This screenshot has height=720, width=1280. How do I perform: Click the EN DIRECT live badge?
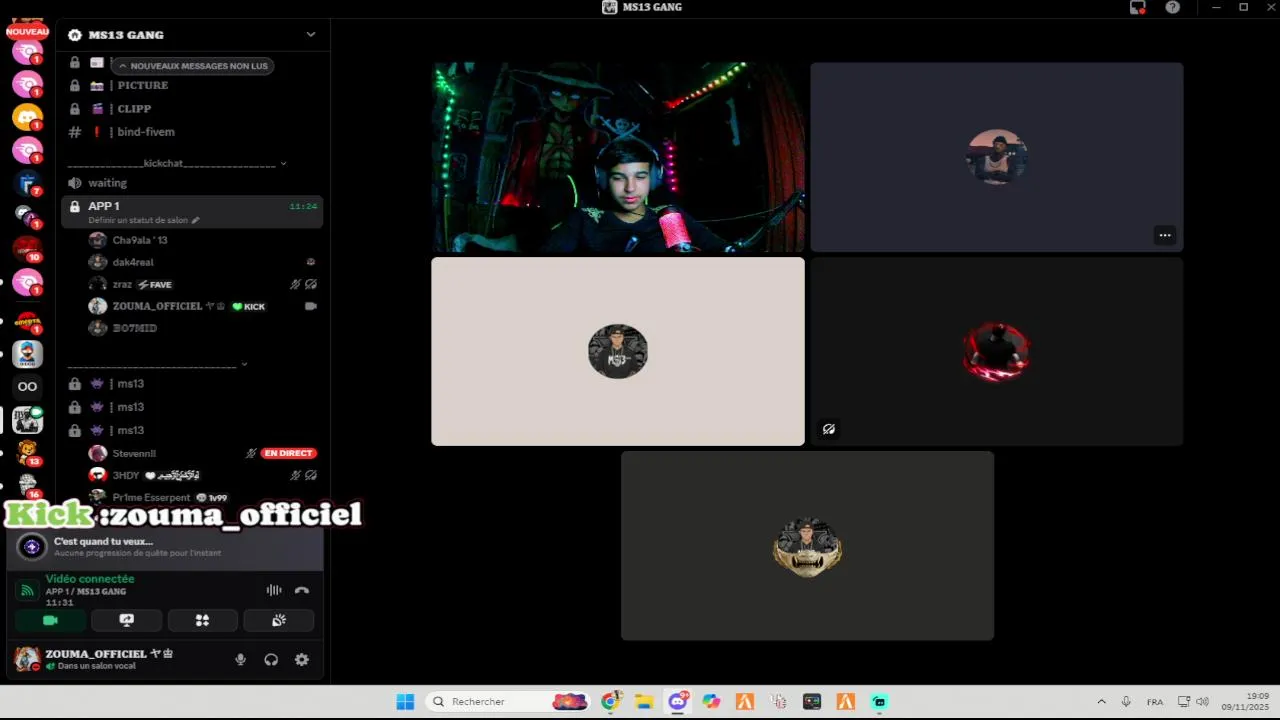pos(289,453)
